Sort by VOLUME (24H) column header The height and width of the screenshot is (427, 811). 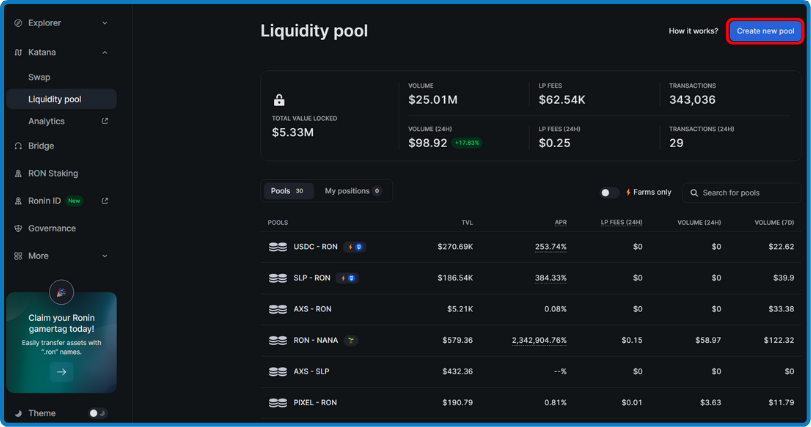[x=699, y=222]
